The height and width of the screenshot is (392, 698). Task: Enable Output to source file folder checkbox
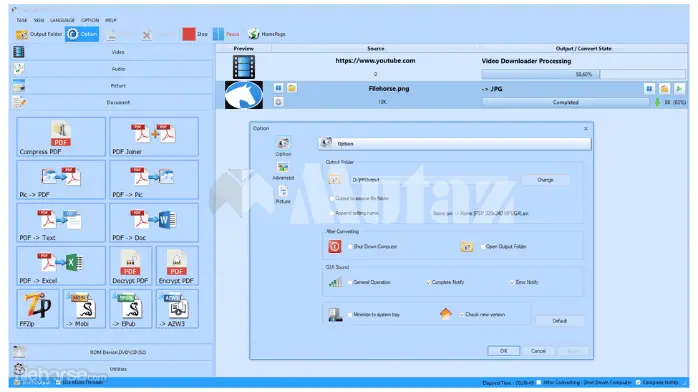click(x=332, y=198)
